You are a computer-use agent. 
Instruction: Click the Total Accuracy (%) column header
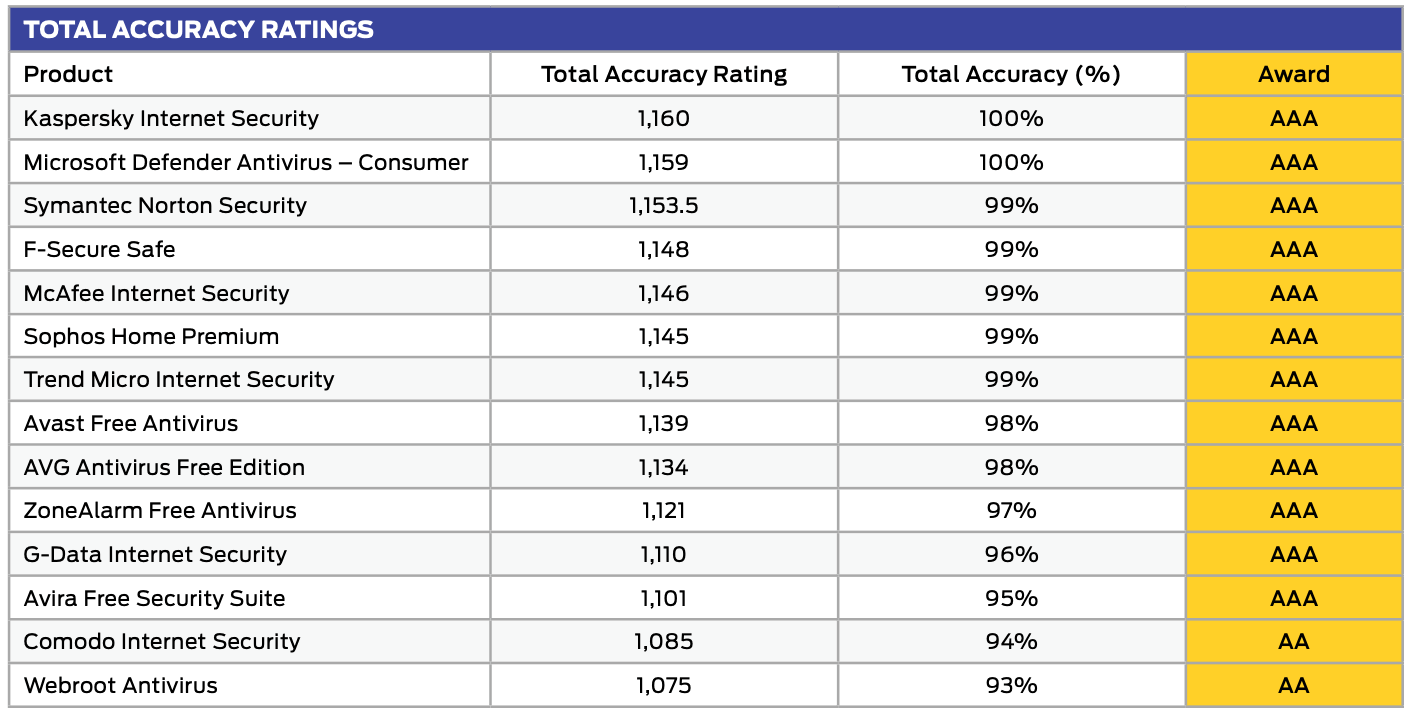tap(1011, 74)
